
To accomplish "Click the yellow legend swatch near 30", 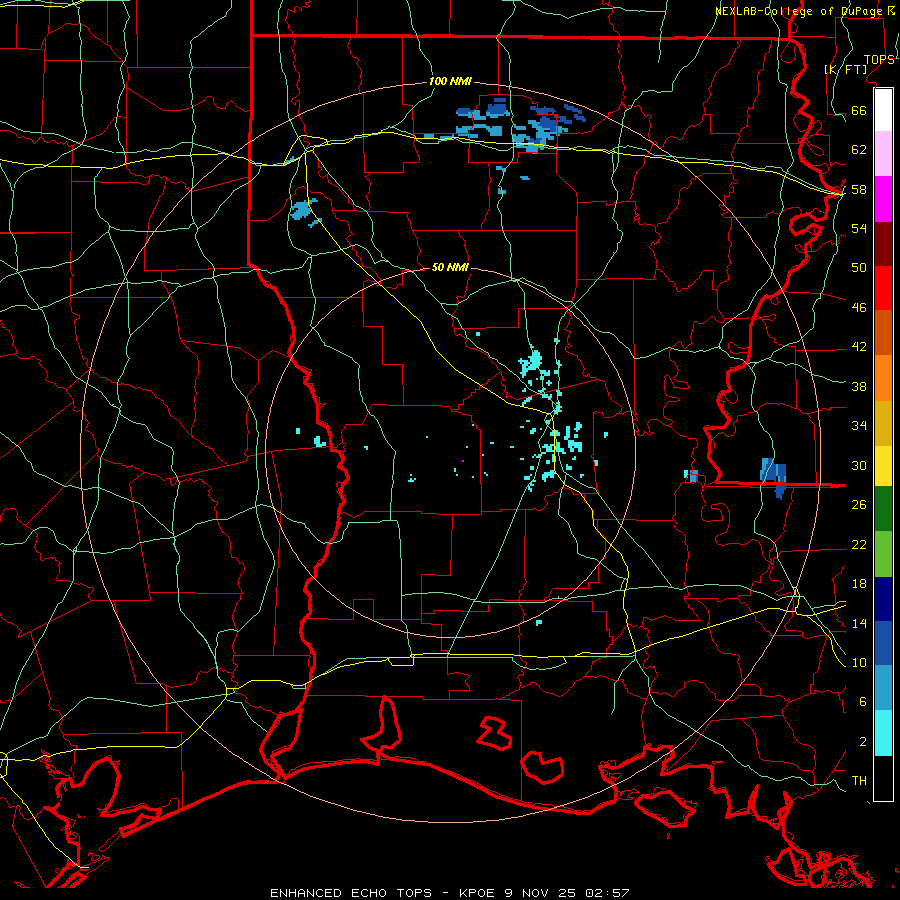I will coord(883,466).
